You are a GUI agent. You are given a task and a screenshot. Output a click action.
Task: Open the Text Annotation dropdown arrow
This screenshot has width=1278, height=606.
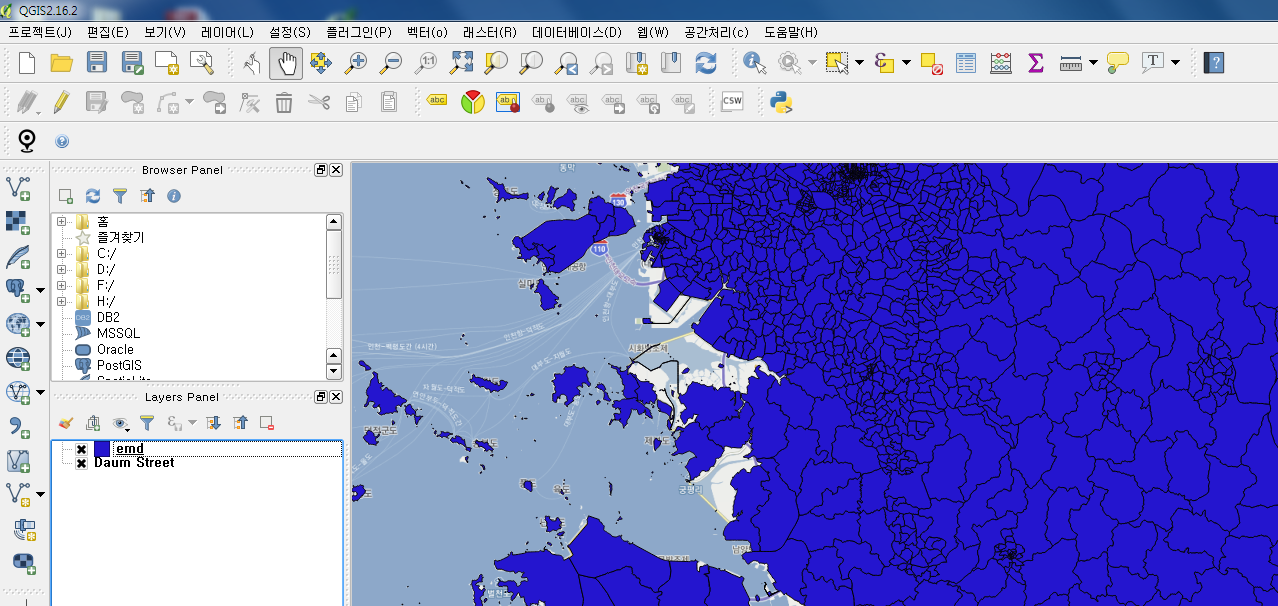(1175, 63)
